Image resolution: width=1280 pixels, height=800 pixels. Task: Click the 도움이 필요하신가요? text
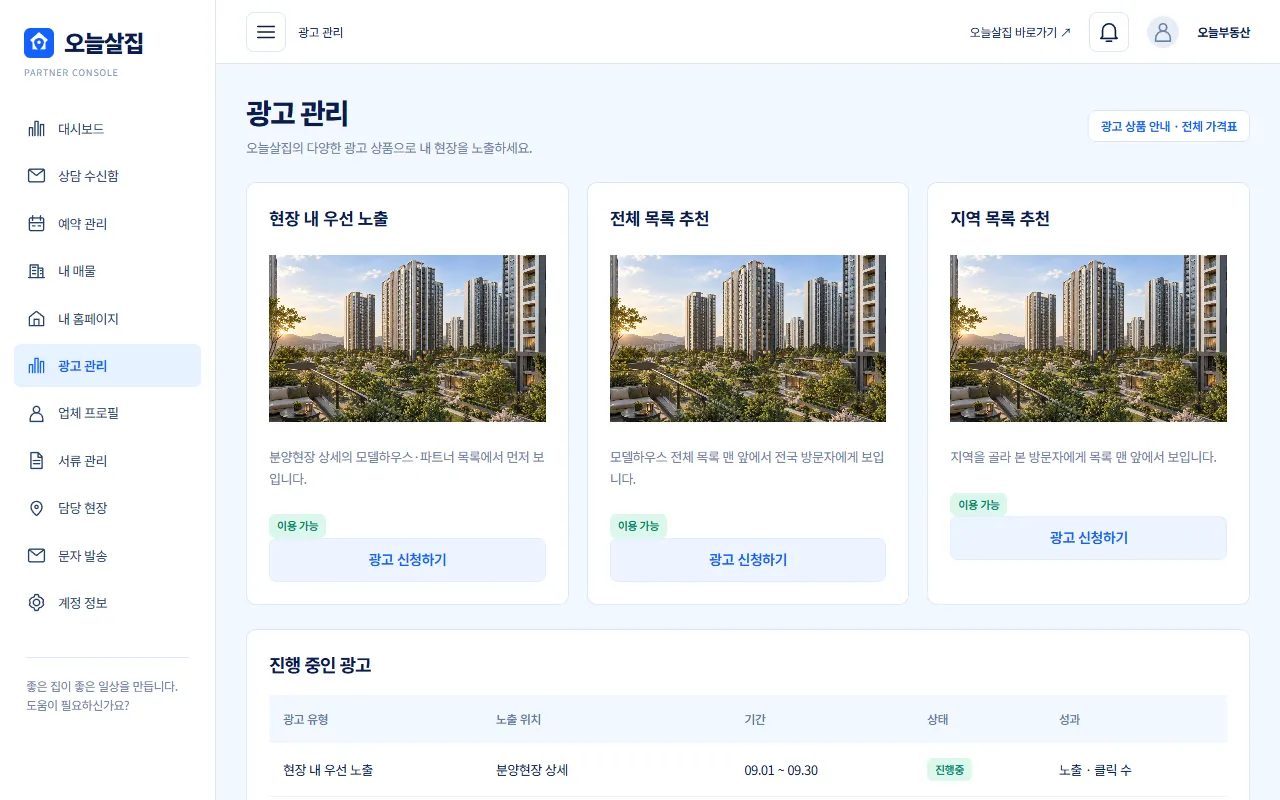(x=77, y=705)
